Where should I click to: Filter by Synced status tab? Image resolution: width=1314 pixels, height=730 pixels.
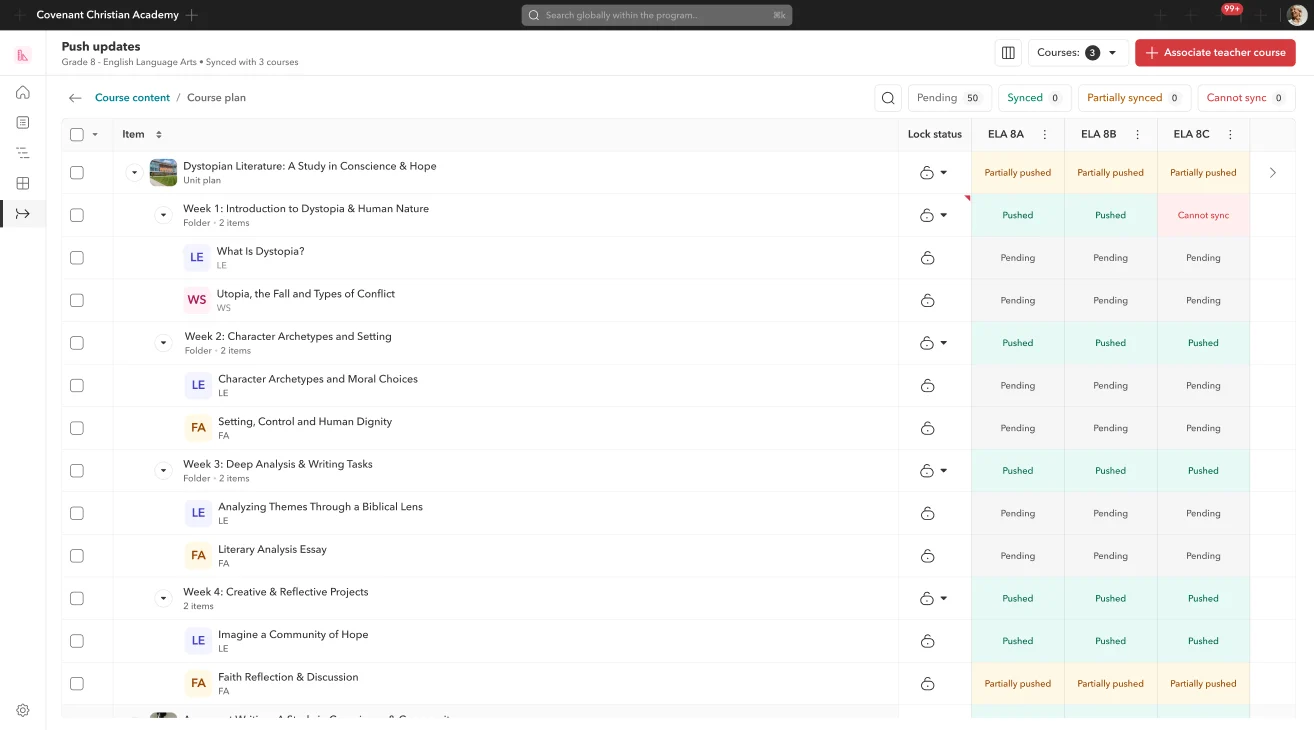[x=1033, y=98]
